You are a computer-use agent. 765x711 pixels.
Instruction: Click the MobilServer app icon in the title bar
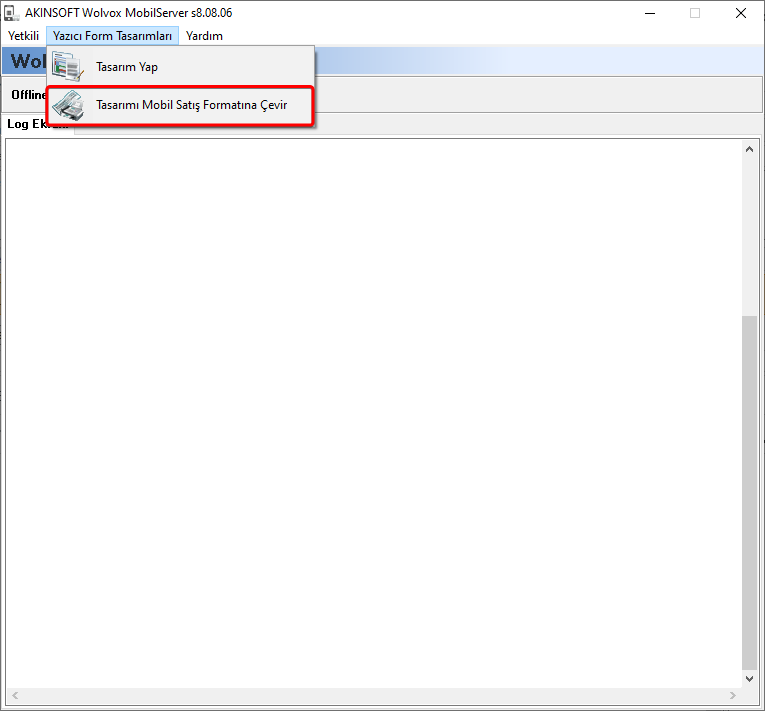click(12, 13)
